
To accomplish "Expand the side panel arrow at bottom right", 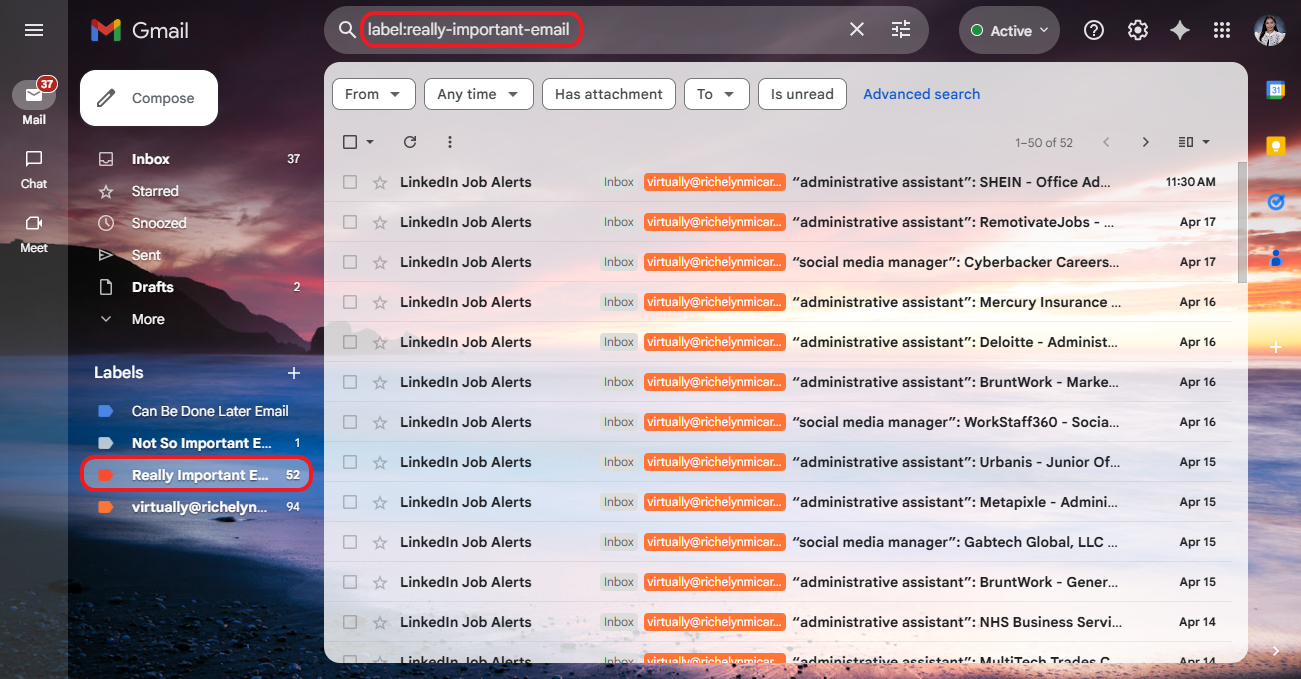I will tap(1276, 651).
